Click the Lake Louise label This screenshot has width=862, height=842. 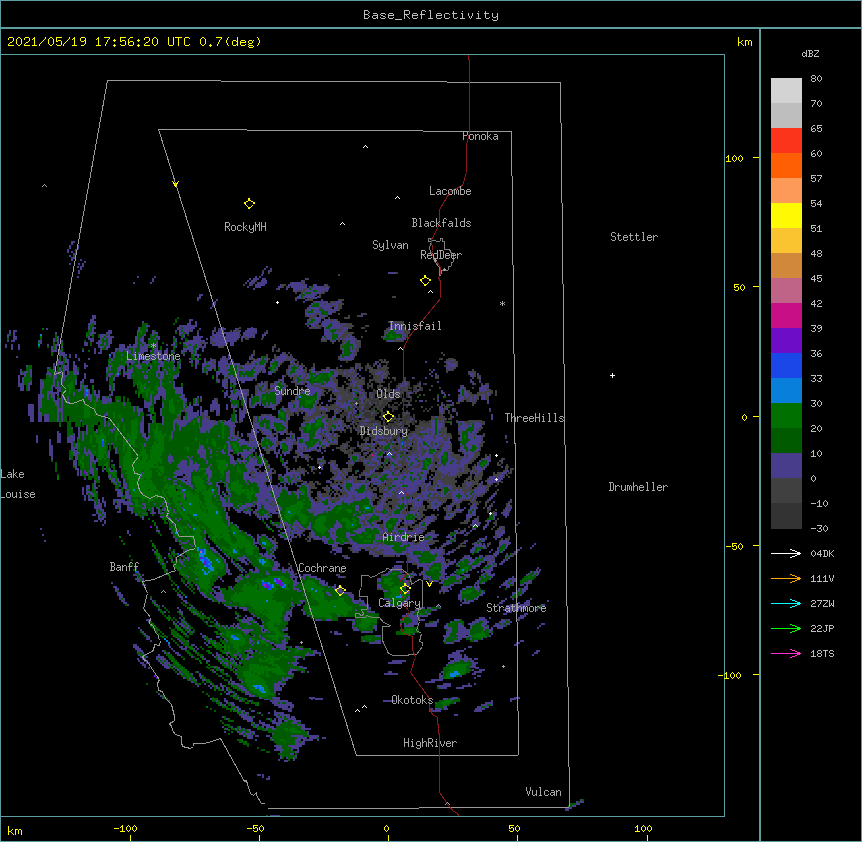click(18, 484)
